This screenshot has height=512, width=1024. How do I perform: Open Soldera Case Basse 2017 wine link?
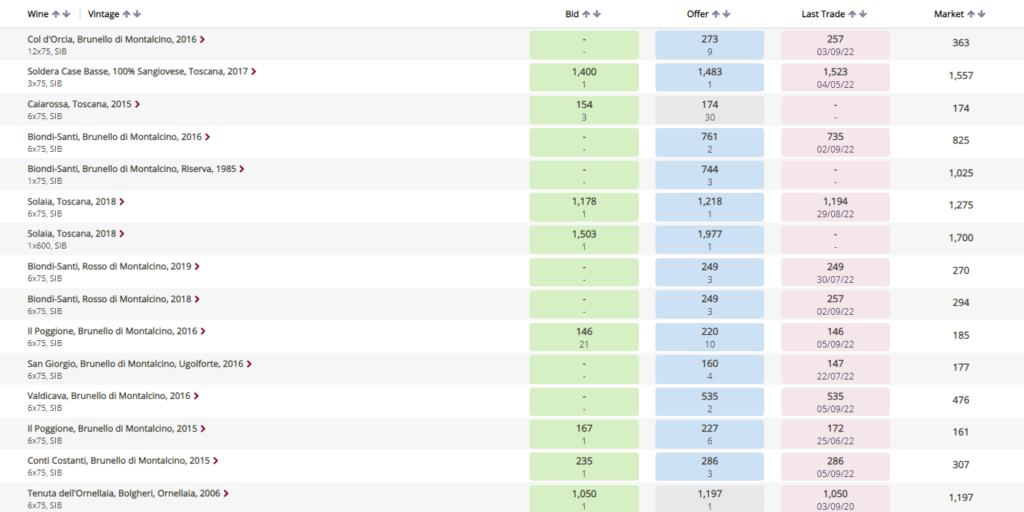138,72
